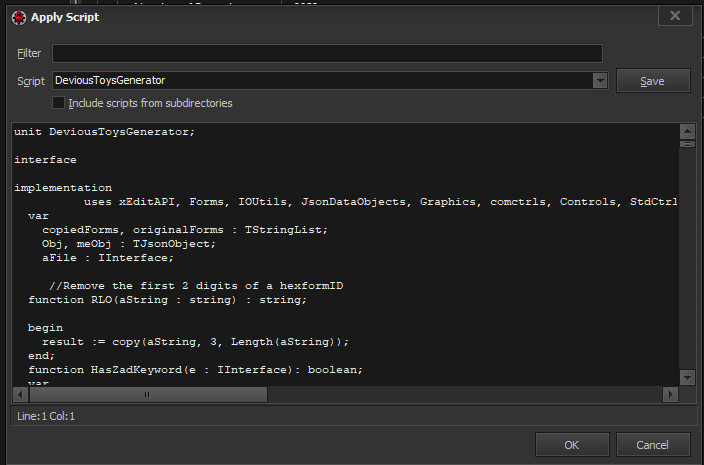The height and width of the screenshot is (465, 704).
Task: Click 'Obj, meObj : TJsonObject;' line
Action: 129,244
